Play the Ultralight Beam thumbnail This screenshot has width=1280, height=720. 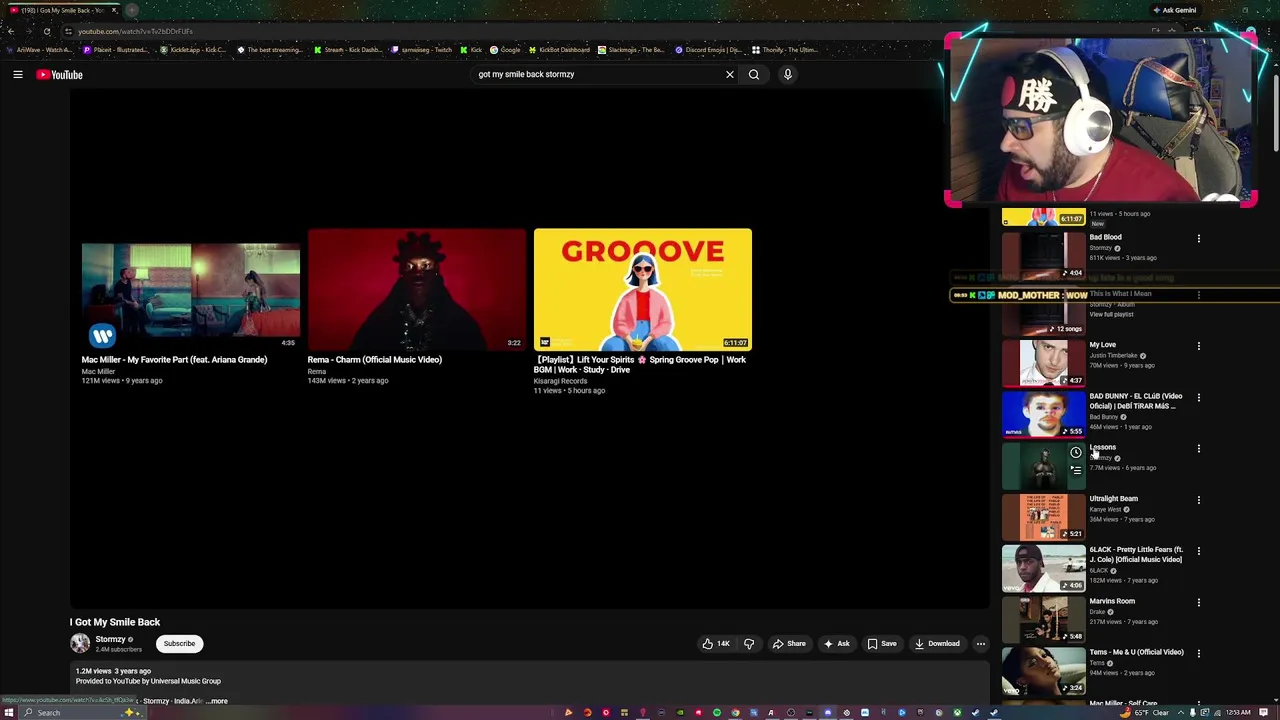click(1044, 517)
